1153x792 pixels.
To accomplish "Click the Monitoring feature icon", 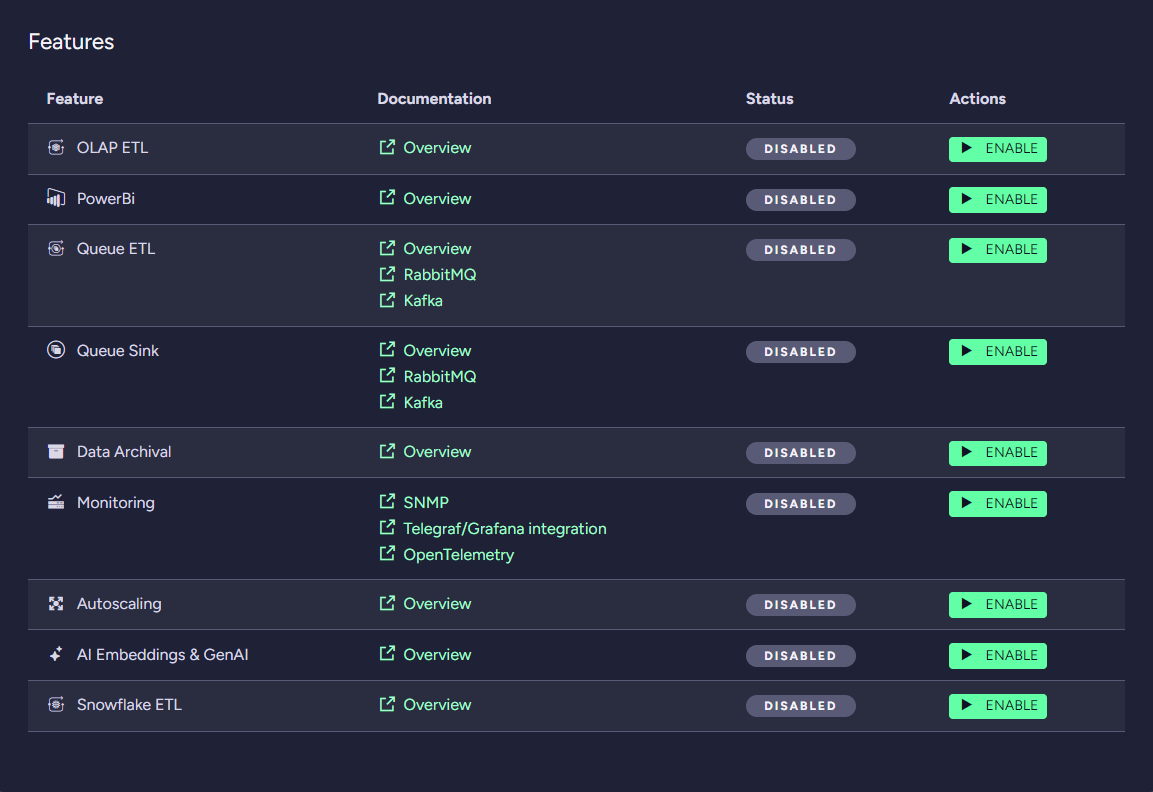I will pyautogui.click(x=56, y=502).
